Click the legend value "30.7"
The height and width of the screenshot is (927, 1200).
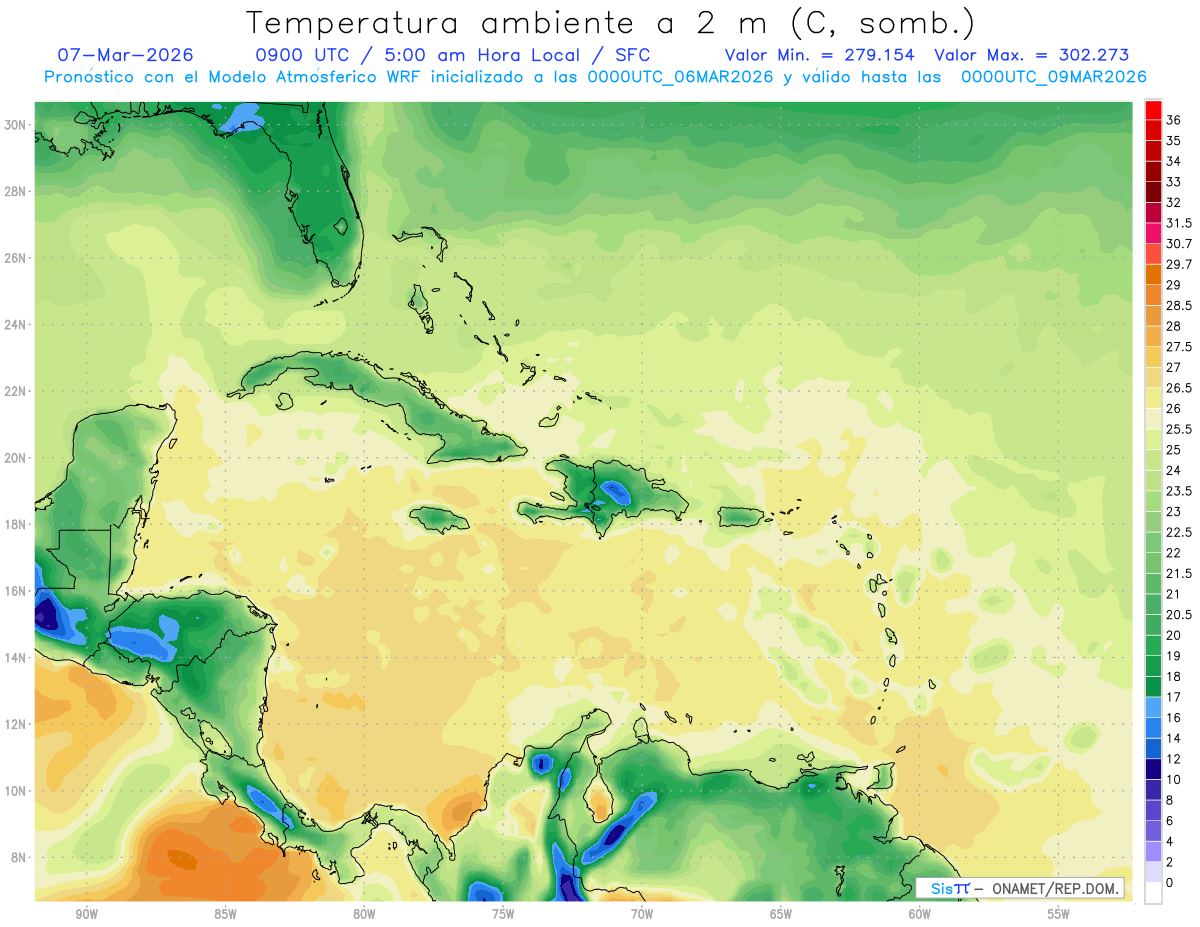[1179, 244]
